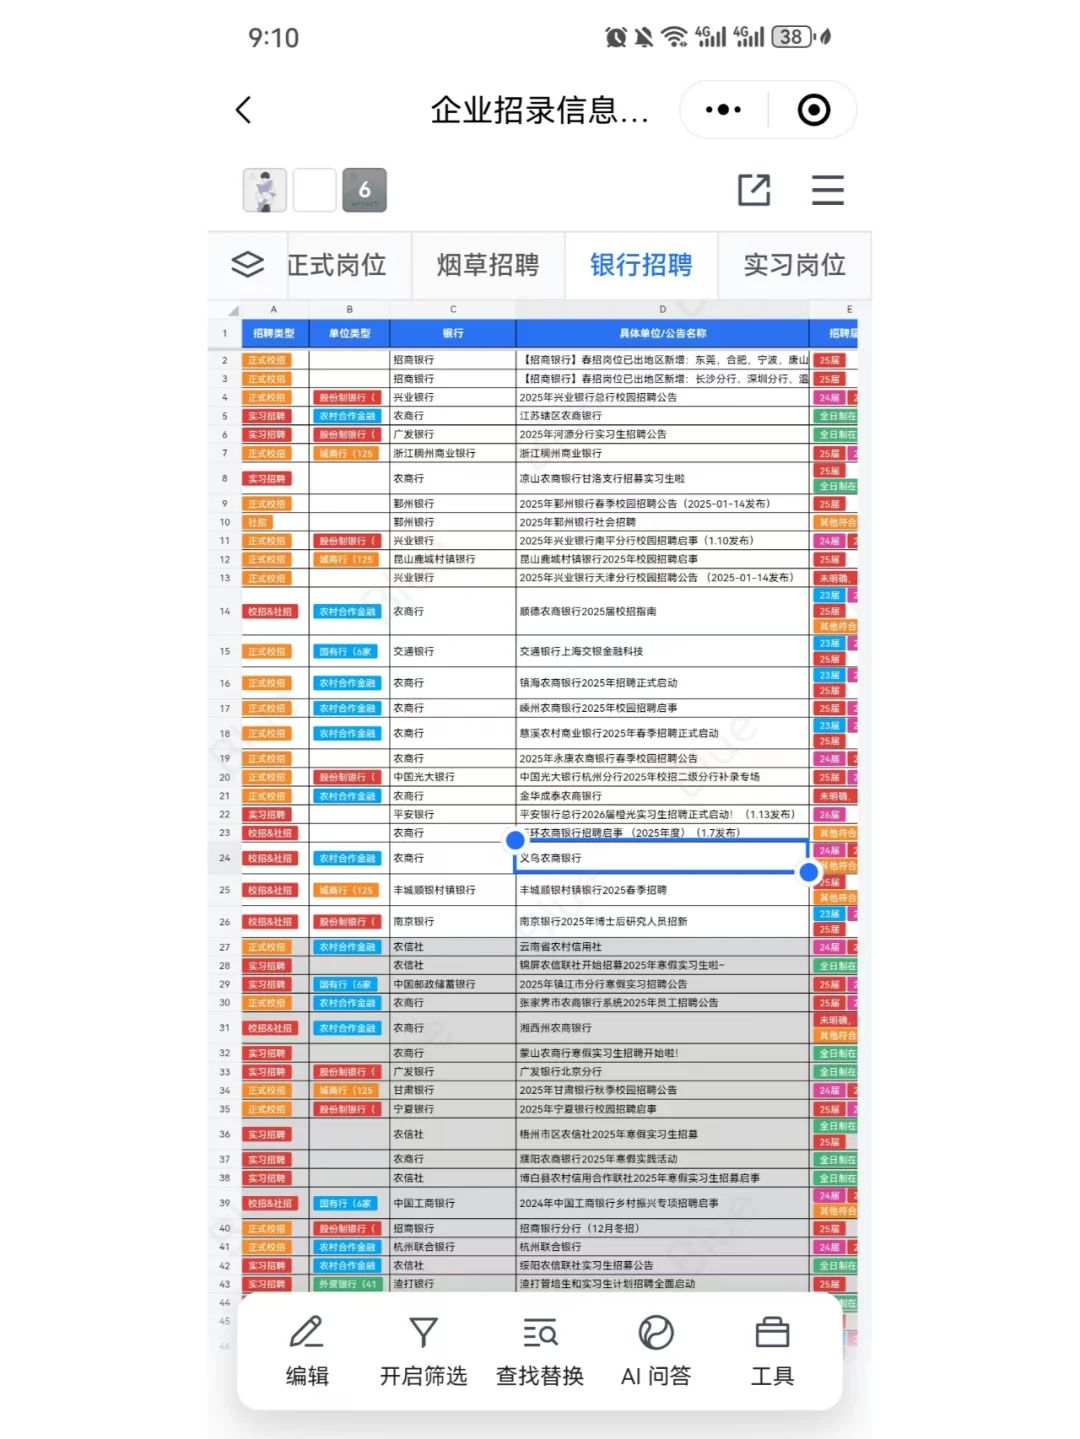This screenshot has height=1439, width=1080.
Task: Tap the blue selection handle on the cell
Action: [809, 872]
